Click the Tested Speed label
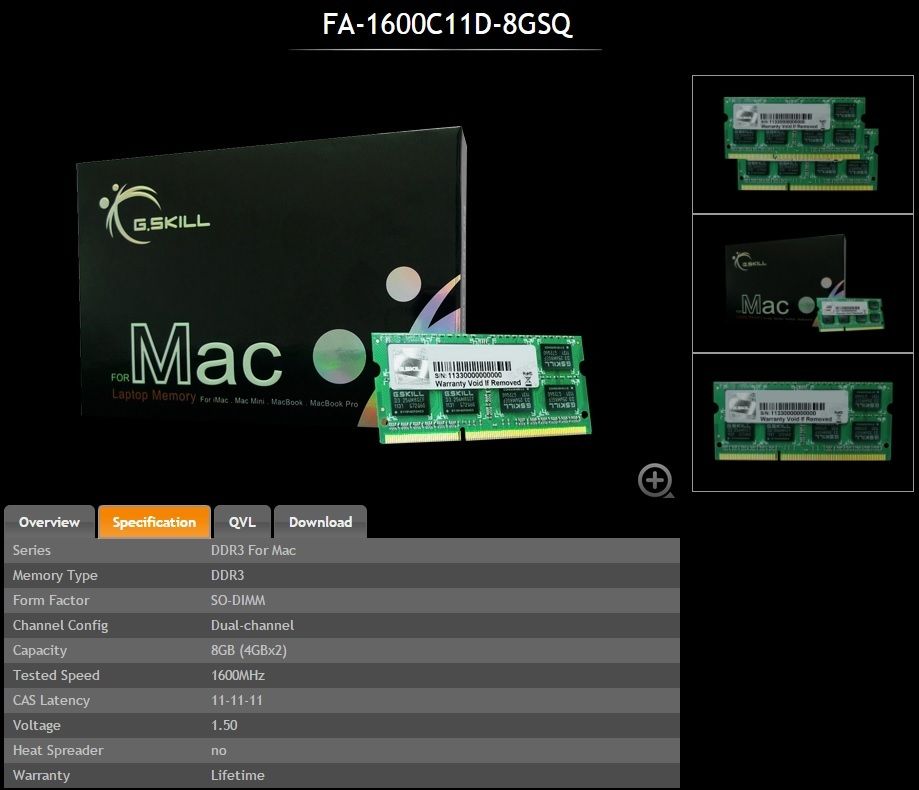Image resolution: width=919 pixels, height=790 pixels. (56, 676)
